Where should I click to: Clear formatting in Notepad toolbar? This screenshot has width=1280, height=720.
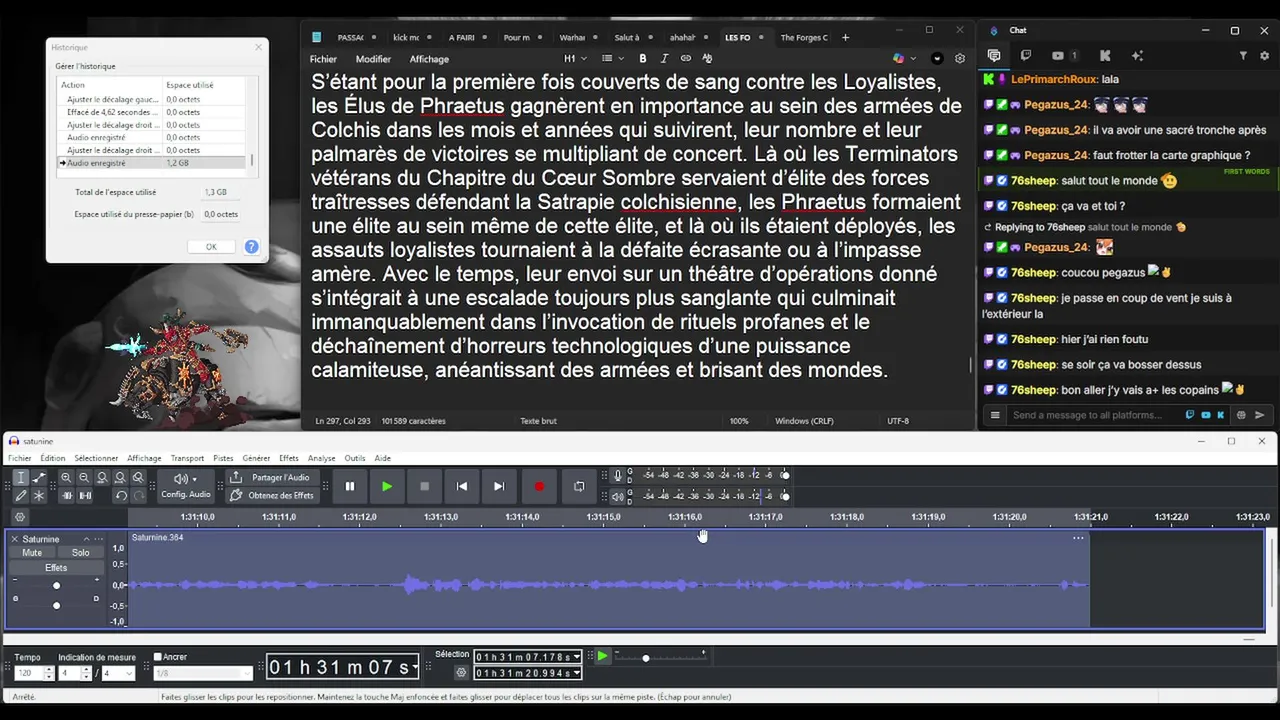coord(707,59)
